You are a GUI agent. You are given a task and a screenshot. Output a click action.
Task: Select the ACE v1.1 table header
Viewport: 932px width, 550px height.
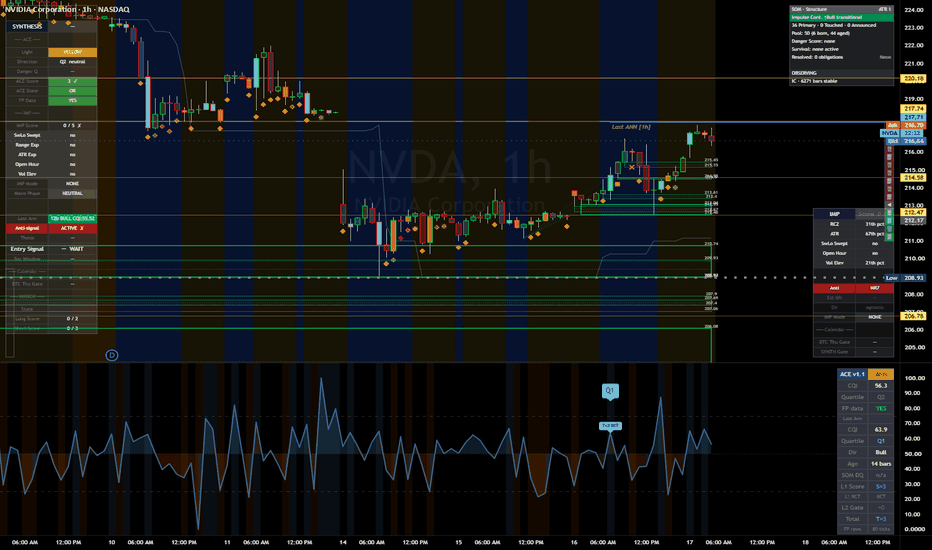852,374
